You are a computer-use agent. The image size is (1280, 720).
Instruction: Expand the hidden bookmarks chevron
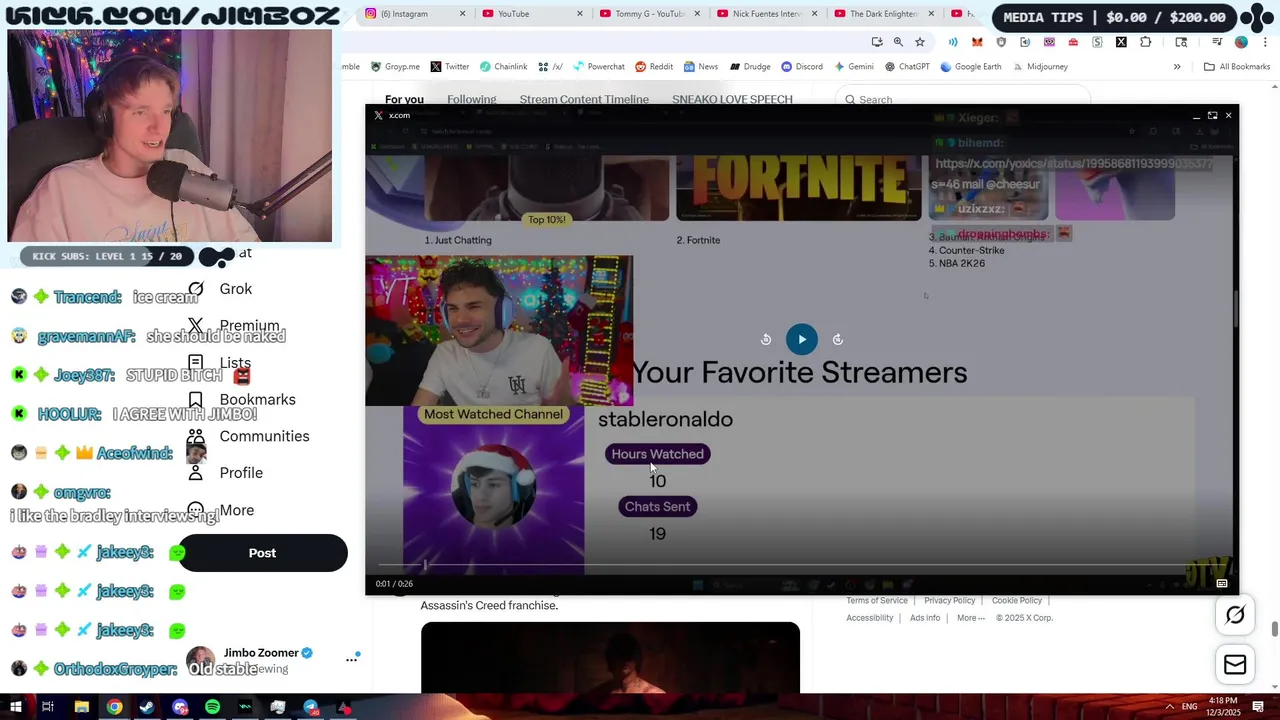[1177, 67]
